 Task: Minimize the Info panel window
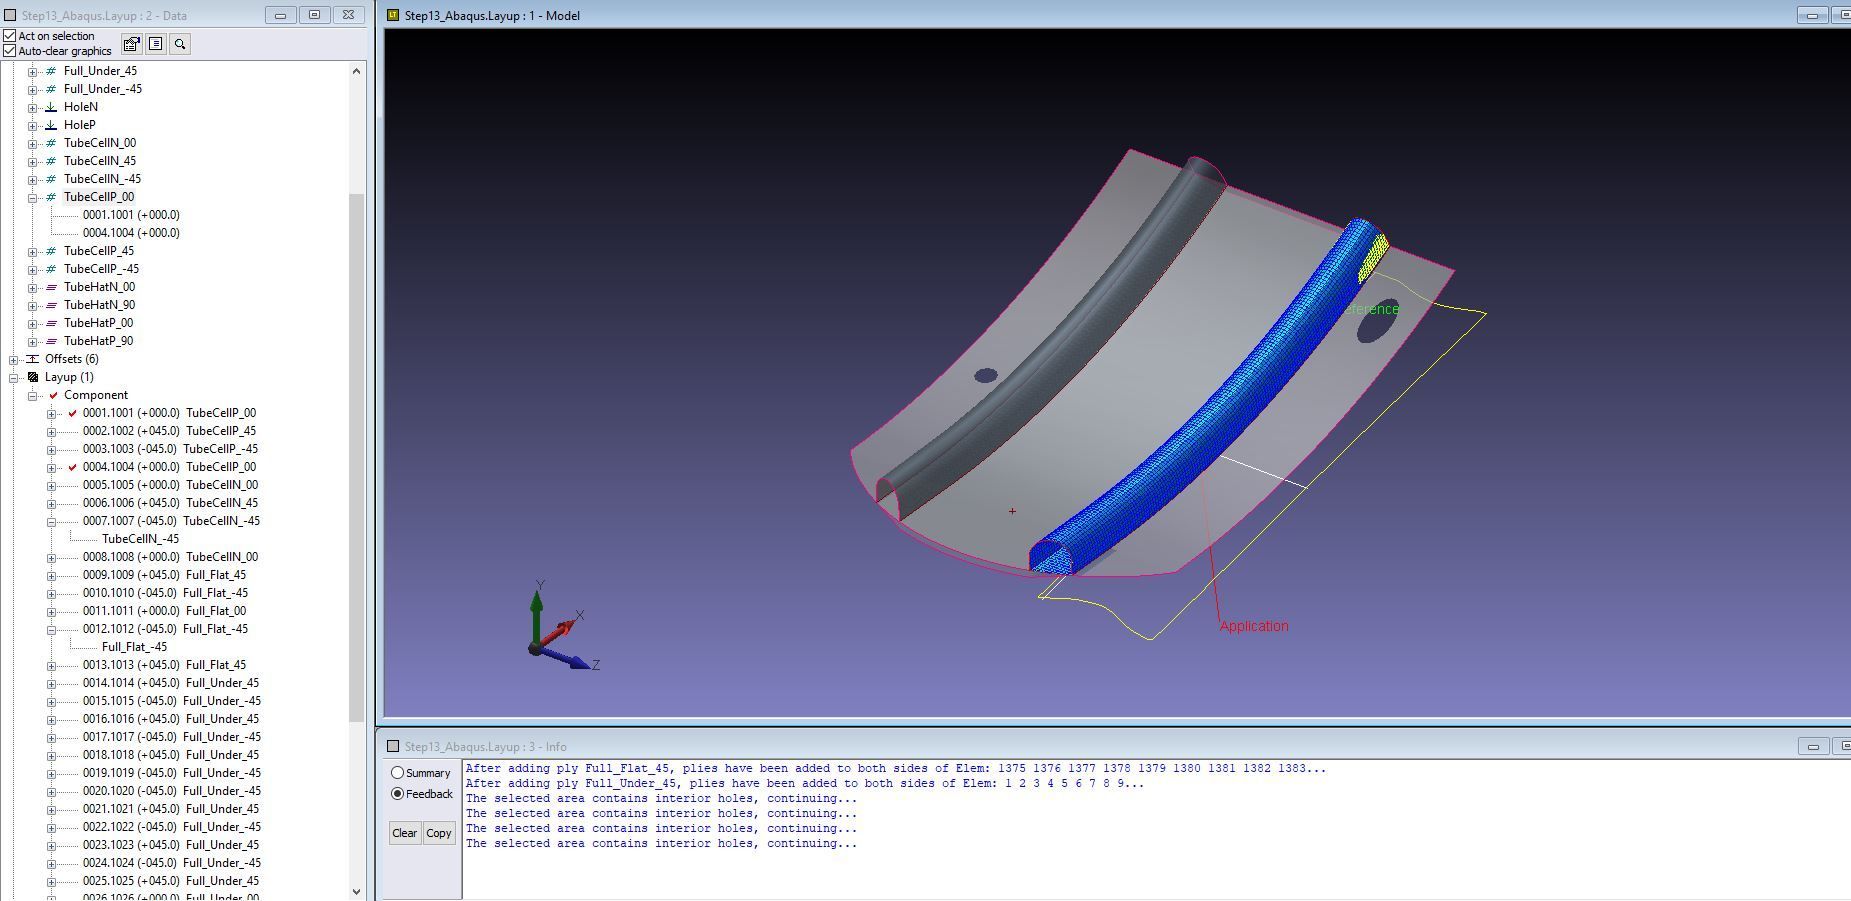[1812, 746]
